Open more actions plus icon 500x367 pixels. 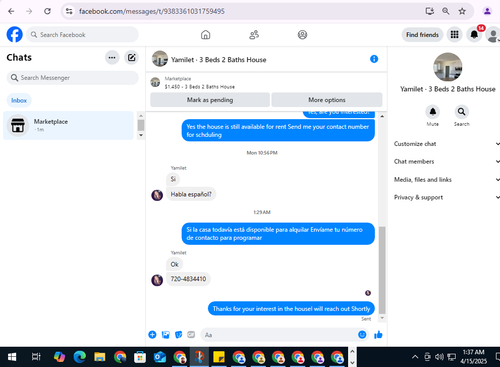click(152, 335)
